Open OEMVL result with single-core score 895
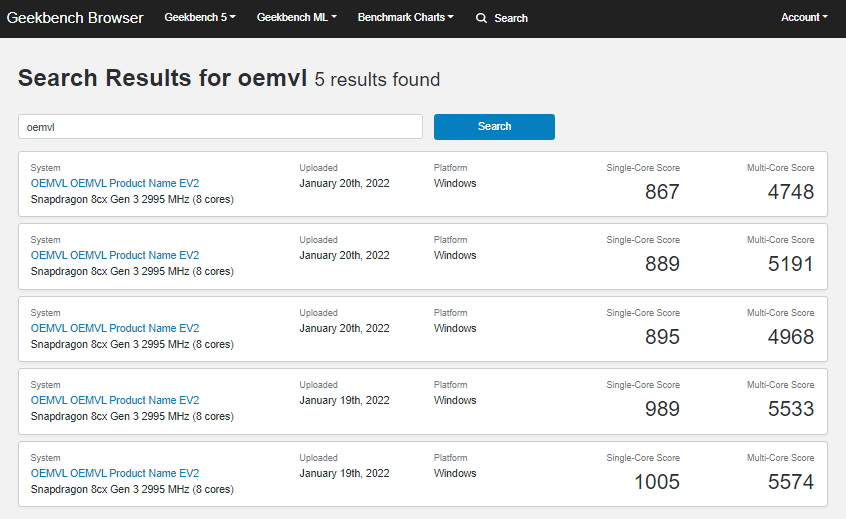The image size is (846, 519). point(114,328)
